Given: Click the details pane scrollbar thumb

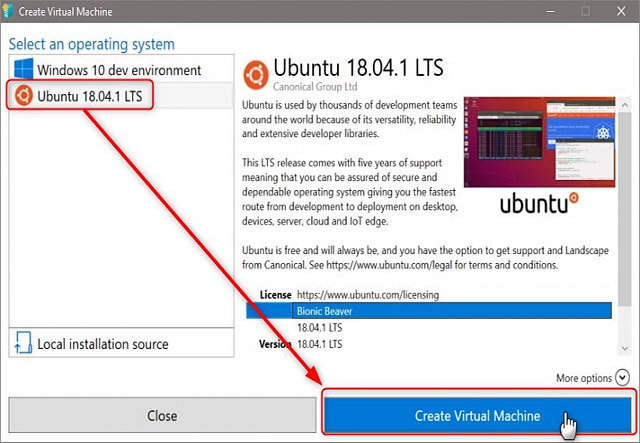Looking at the screenshot, I should click(x=624, y=209).
